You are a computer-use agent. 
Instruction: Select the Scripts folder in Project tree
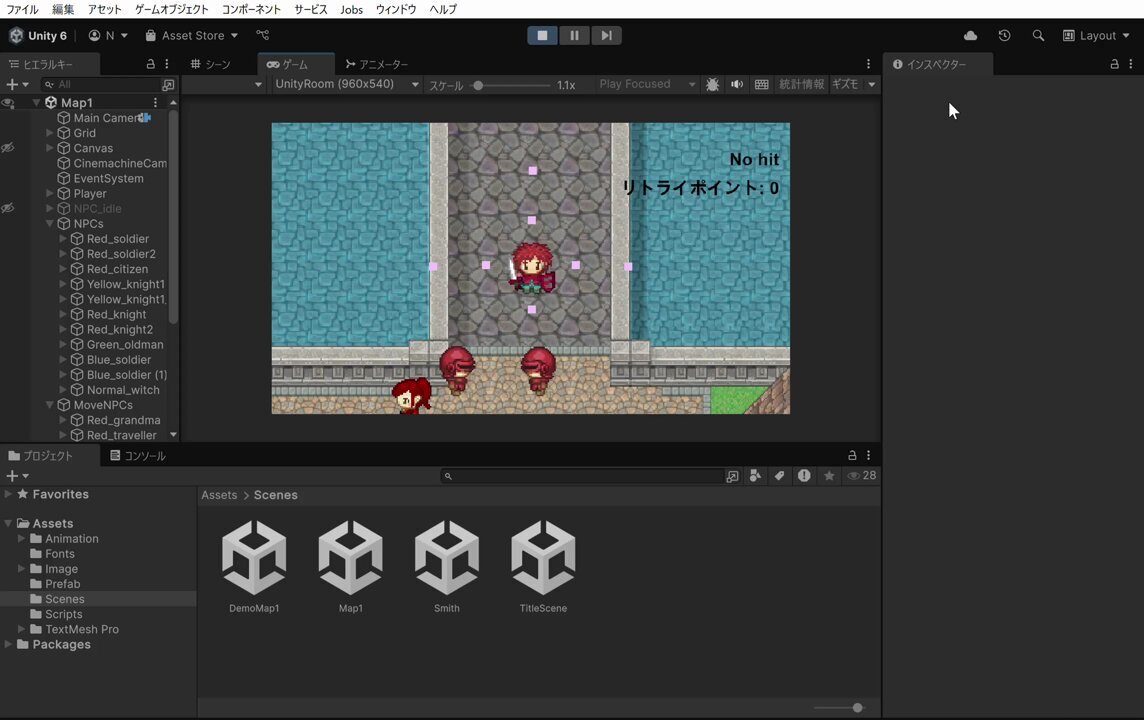pyautogui.click(x=63, y=614)
